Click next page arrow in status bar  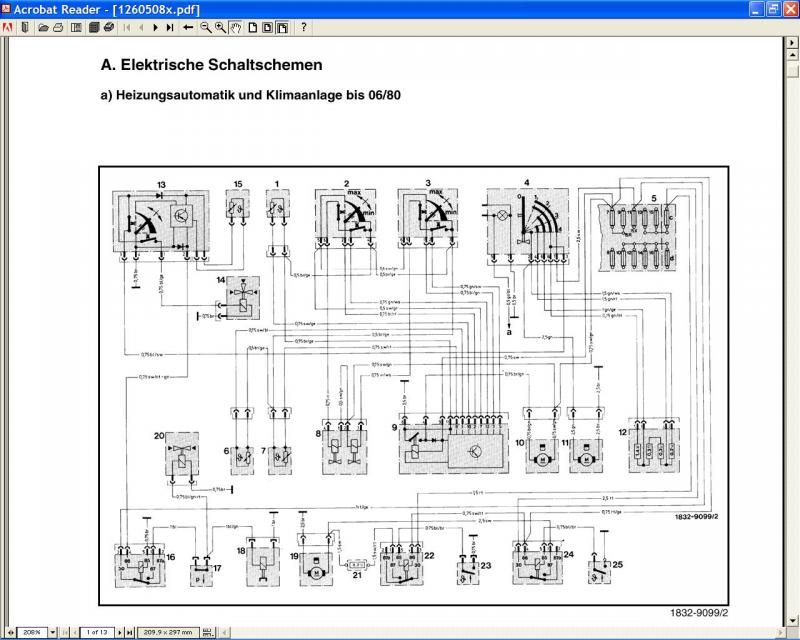pos(119,632)
